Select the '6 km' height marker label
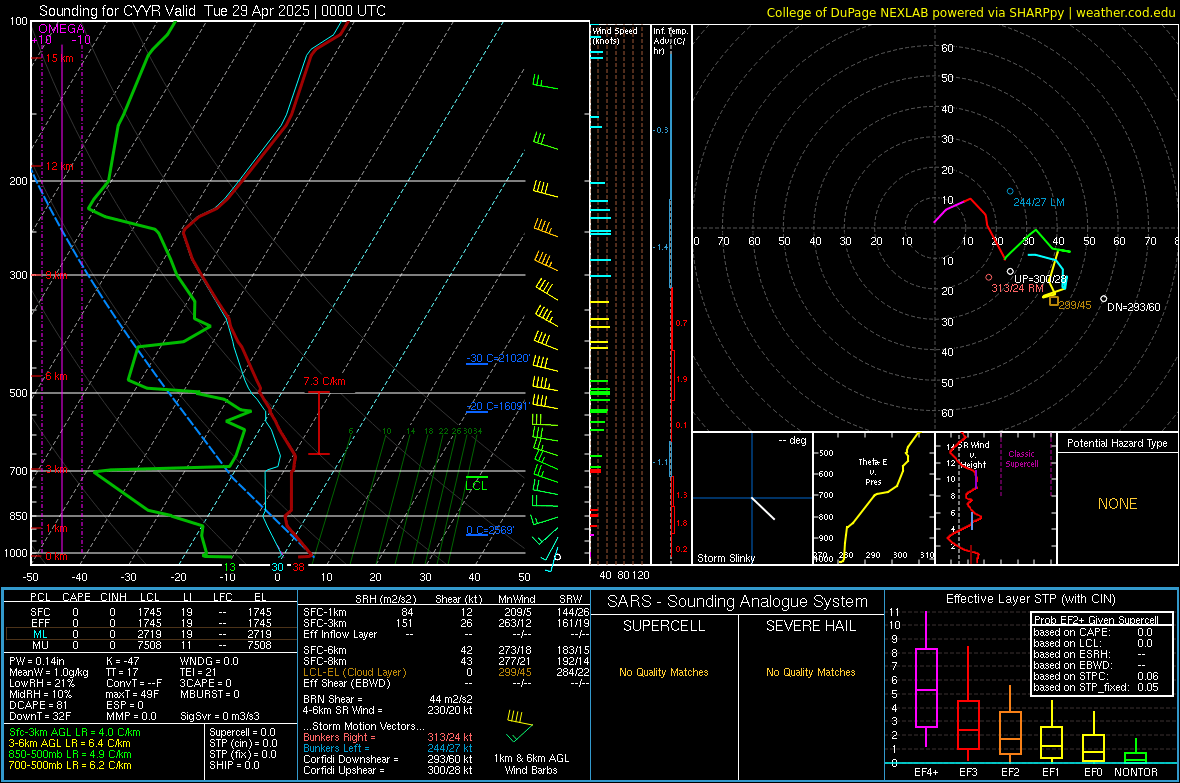The height and width of the screenshot is (783, 1180). [56, 376]
